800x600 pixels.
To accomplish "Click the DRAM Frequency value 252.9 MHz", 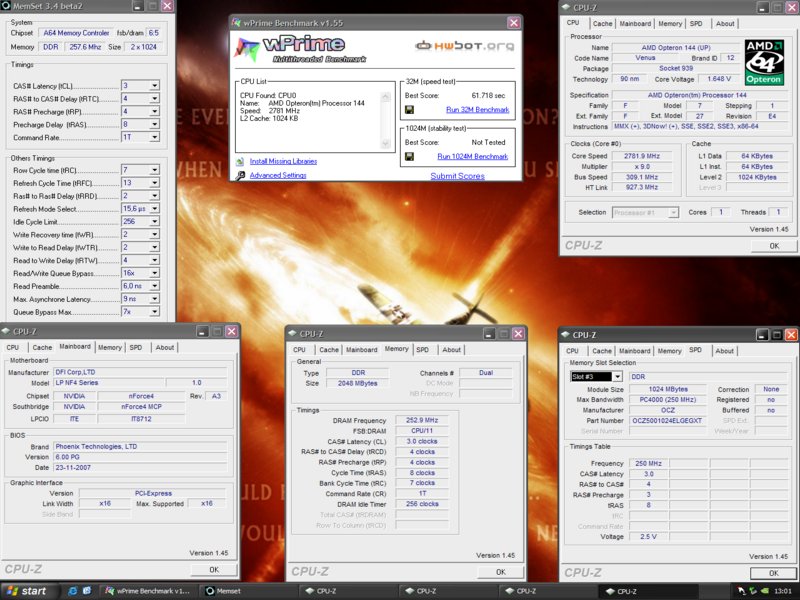I will pyautogui.click(x=422, y=420).
